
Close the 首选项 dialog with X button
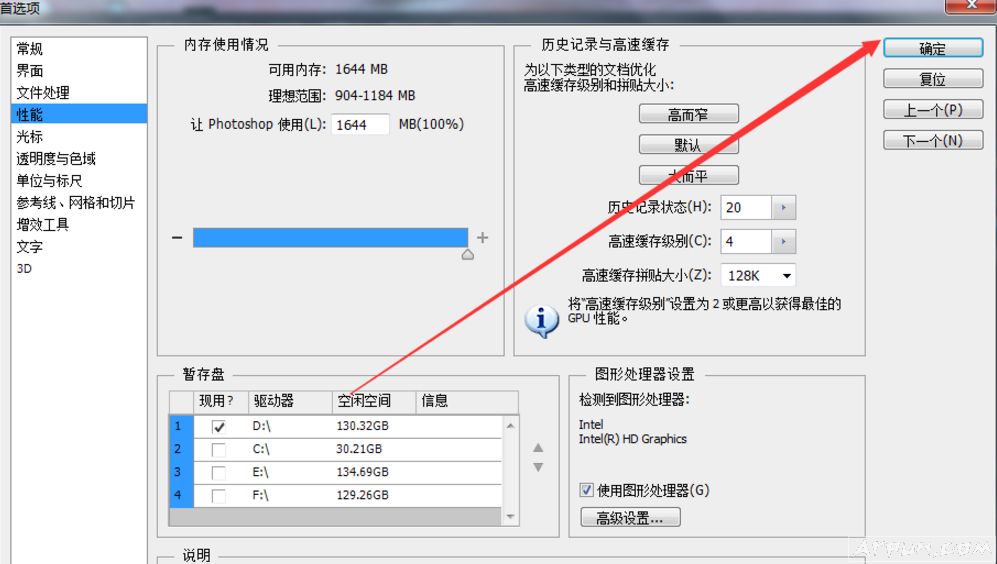(x=971, y=5)
